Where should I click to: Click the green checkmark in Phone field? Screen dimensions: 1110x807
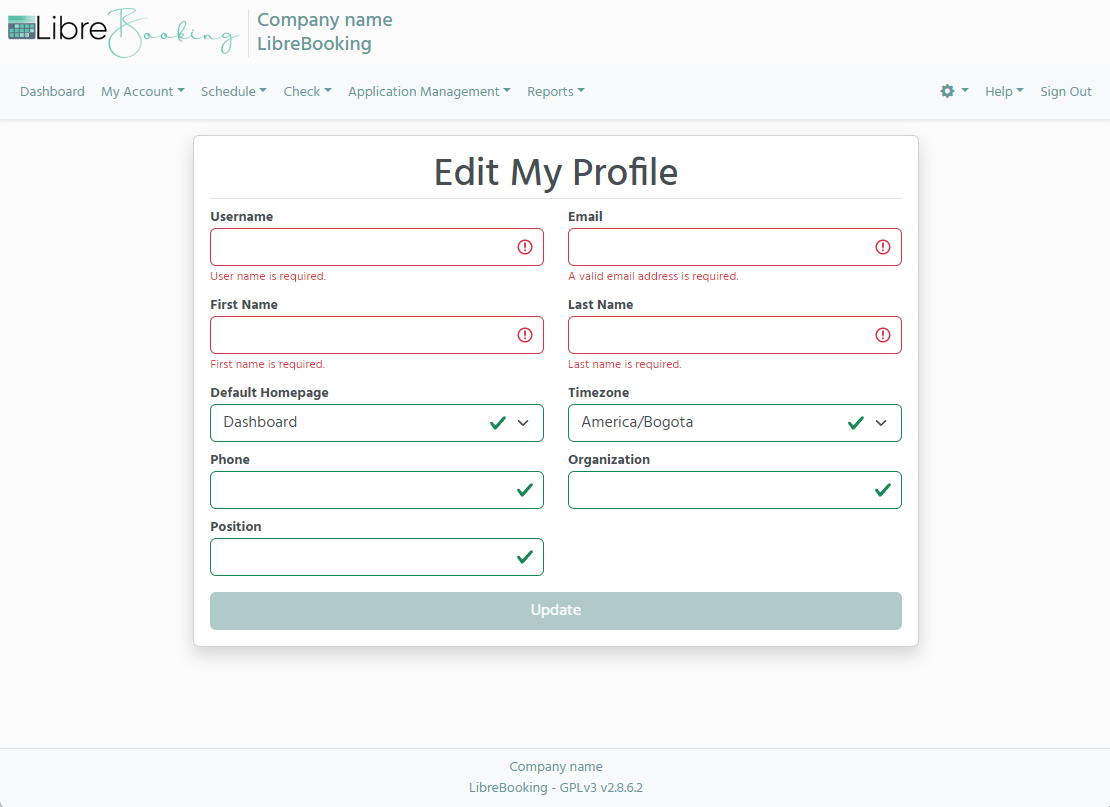[525, 490]
